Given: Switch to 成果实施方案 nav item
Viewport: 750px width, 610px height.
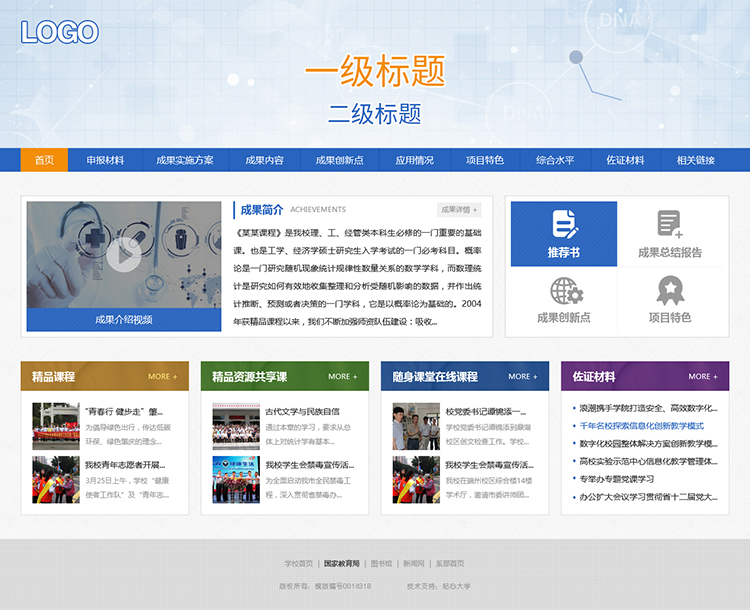Looking at the screenshot, I should click(x=184, y=160).
